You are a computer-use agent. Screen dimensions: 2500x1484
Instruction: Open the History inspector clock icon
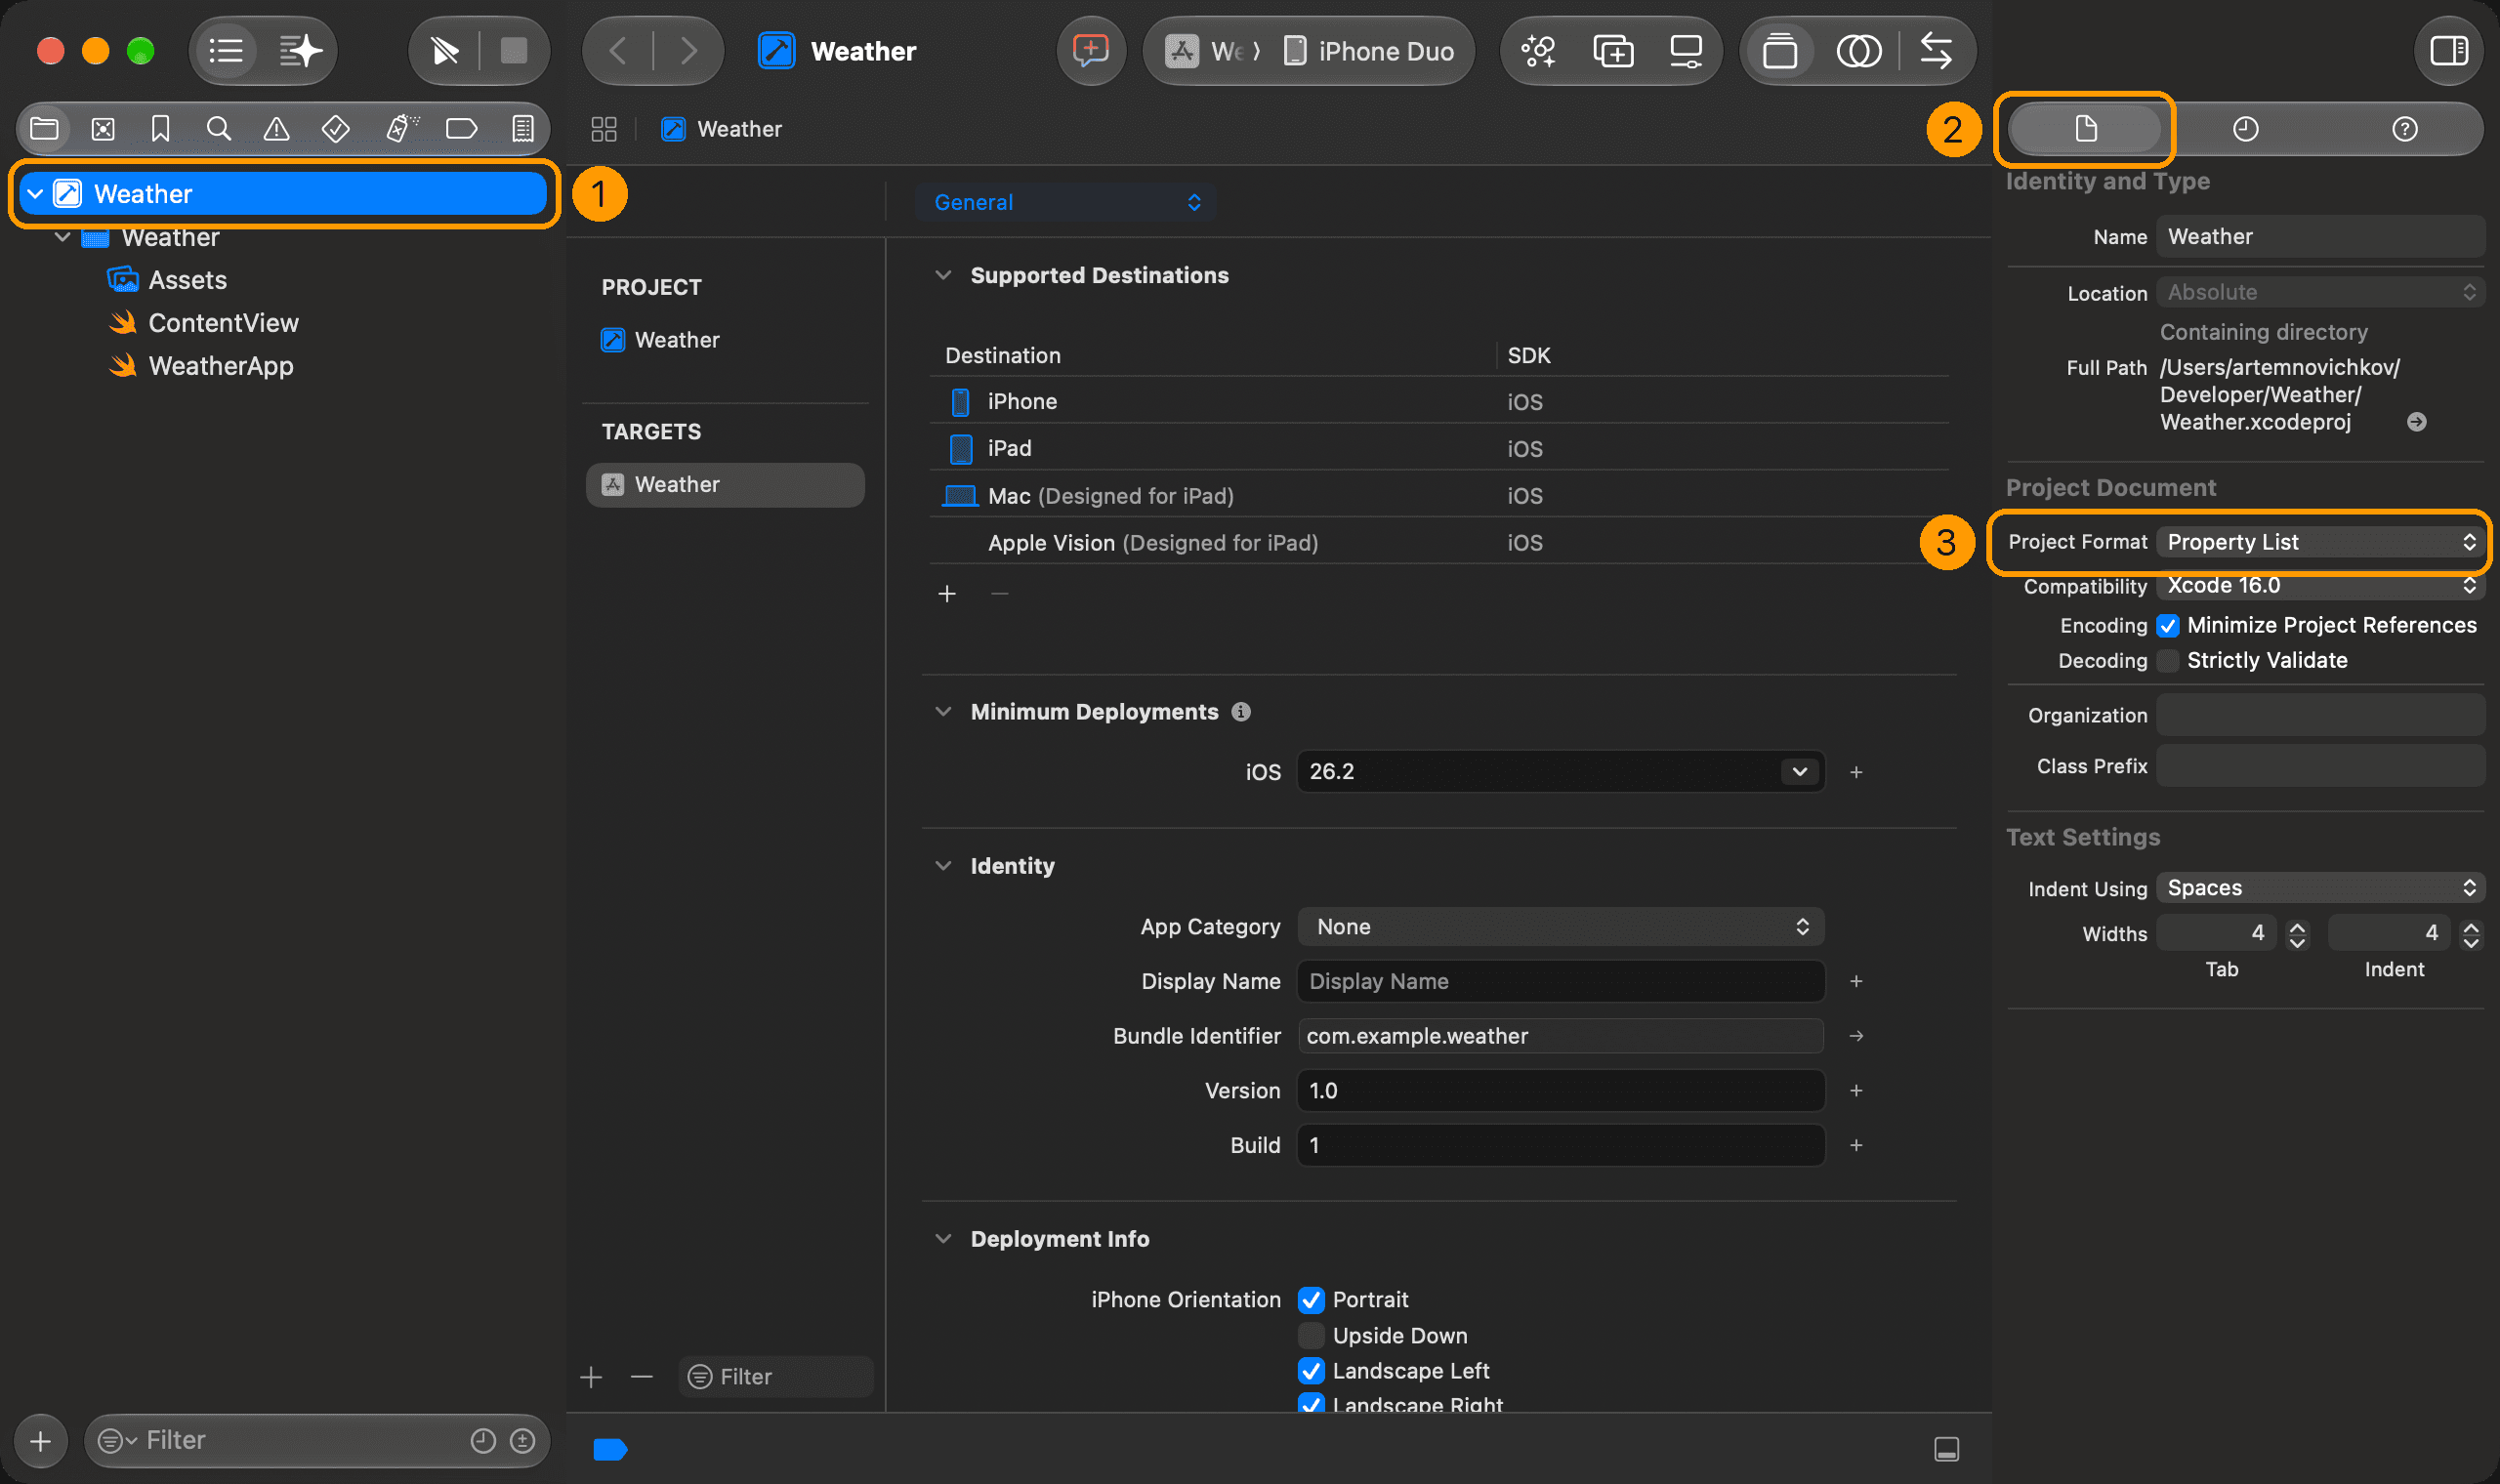(2245, 129)
